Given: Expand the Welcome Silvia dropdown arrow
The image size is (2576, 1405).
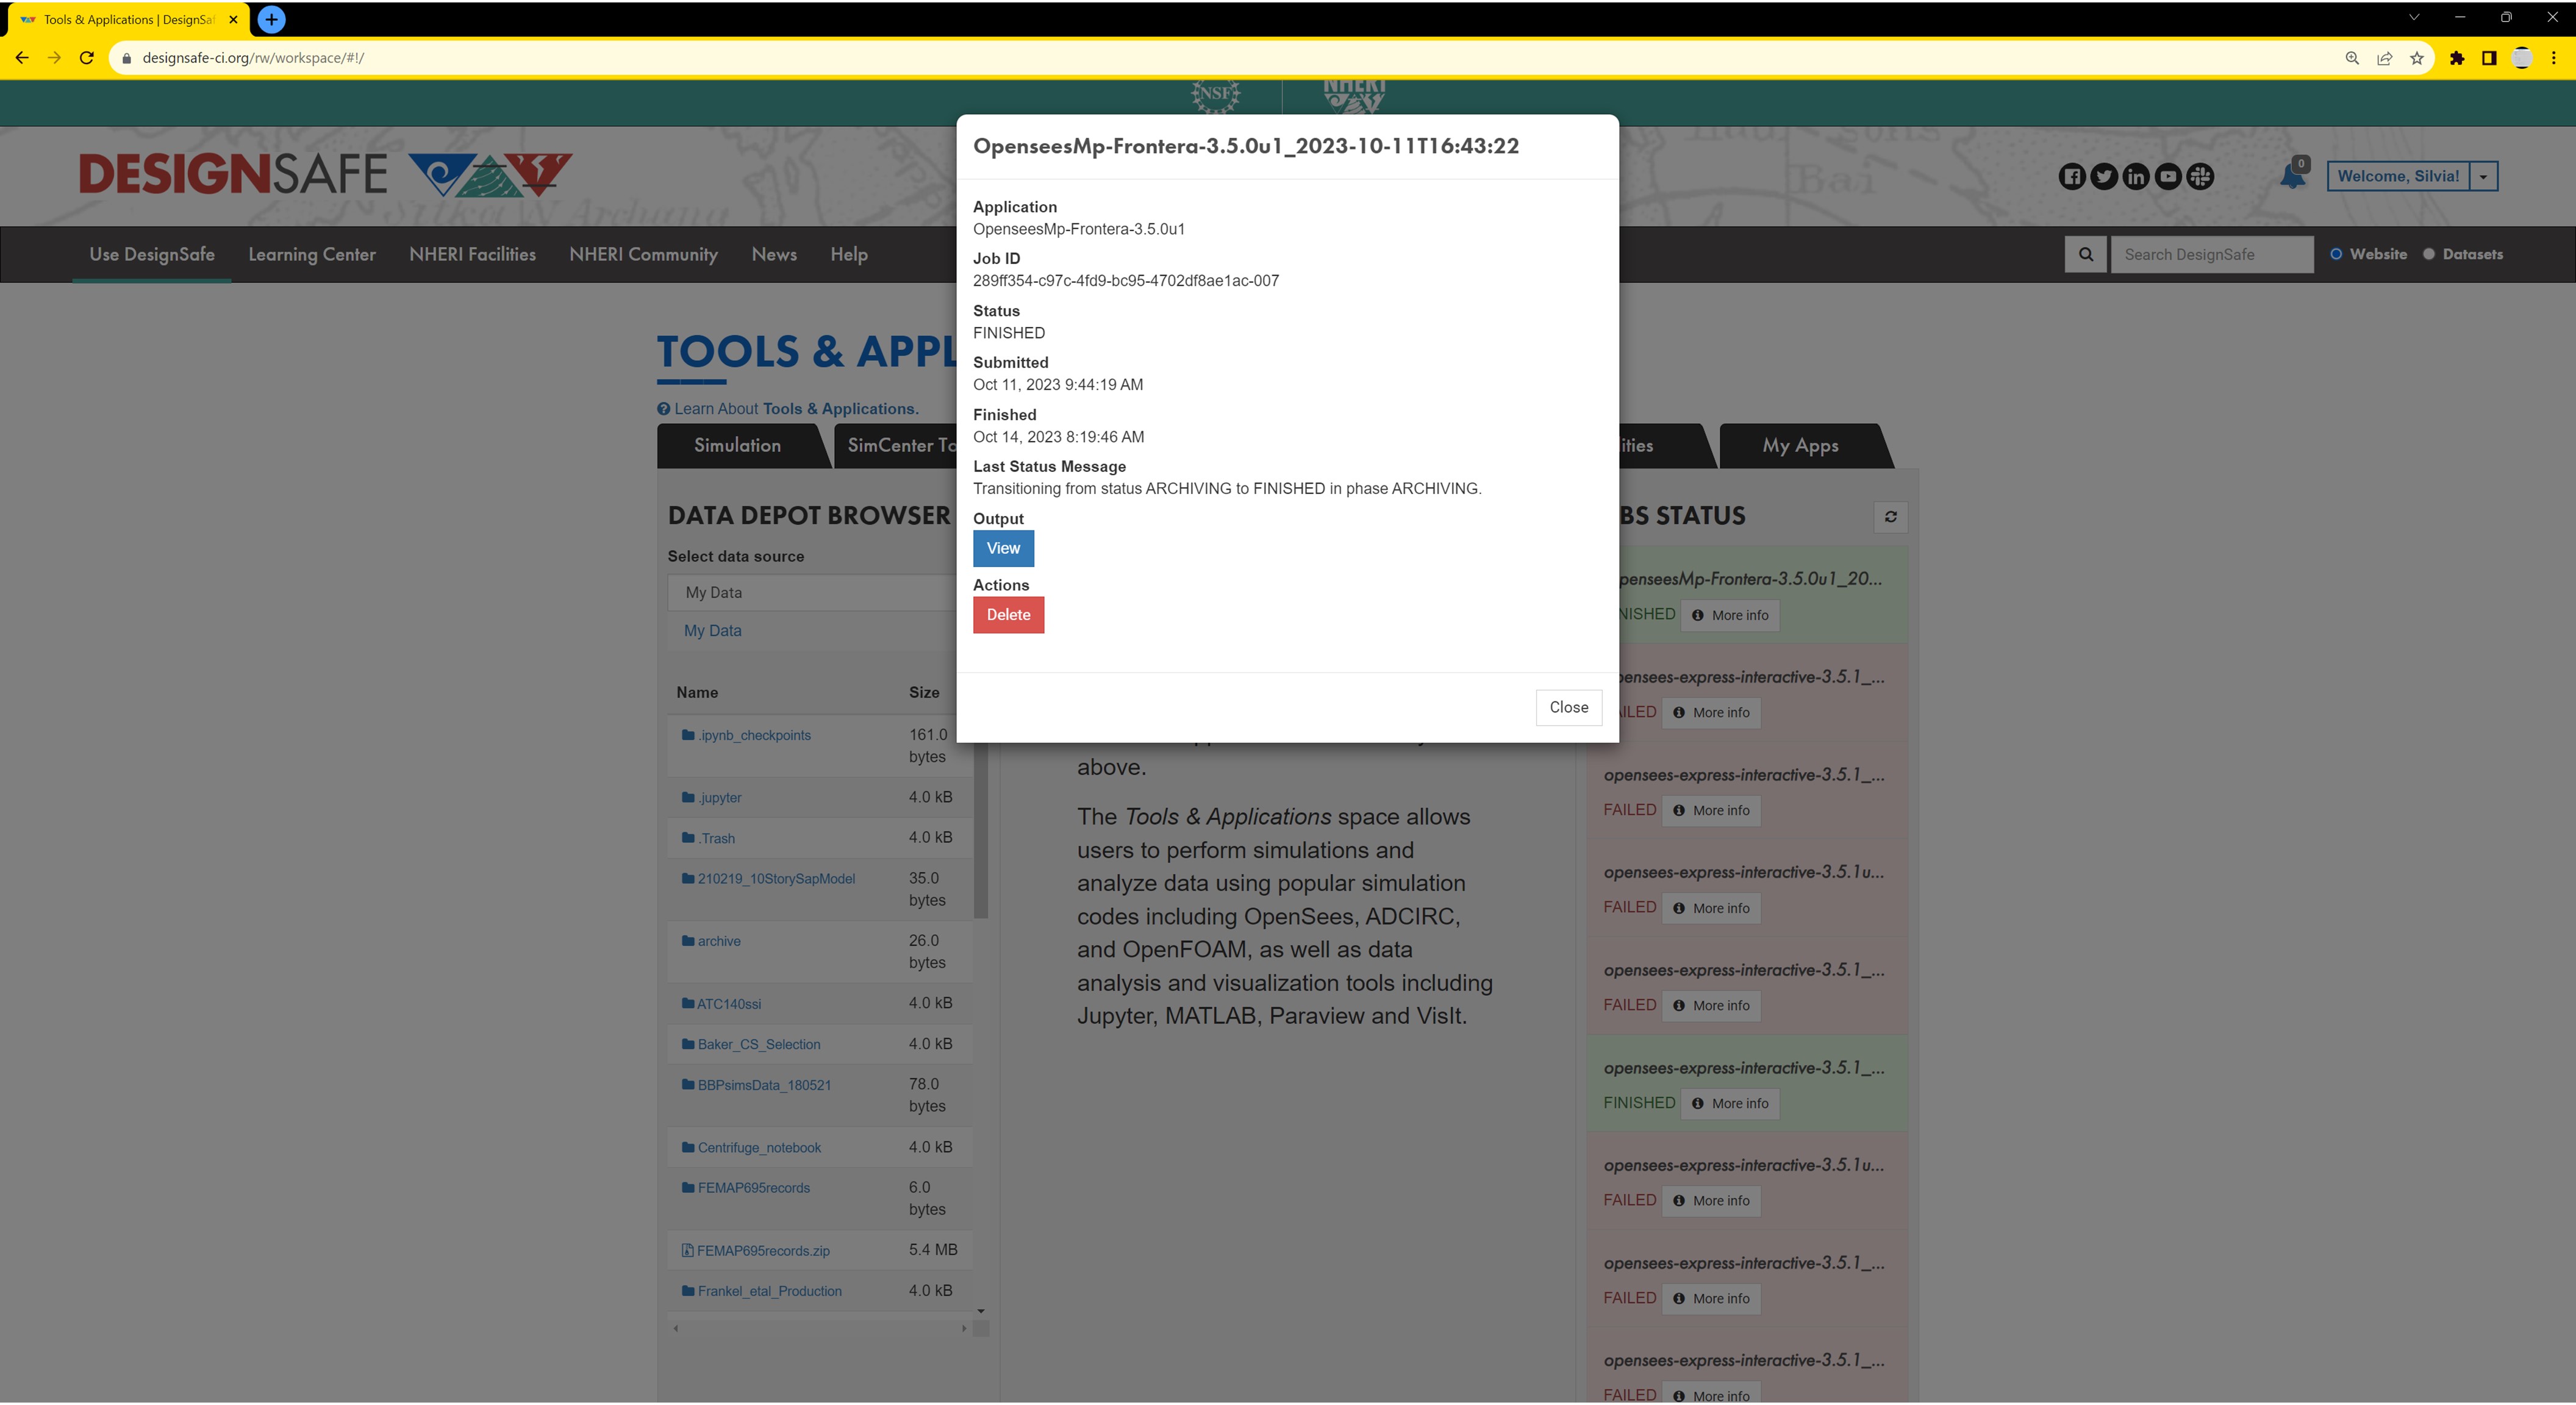Looking at the screenshot, I should click(x=2483, y=177).
